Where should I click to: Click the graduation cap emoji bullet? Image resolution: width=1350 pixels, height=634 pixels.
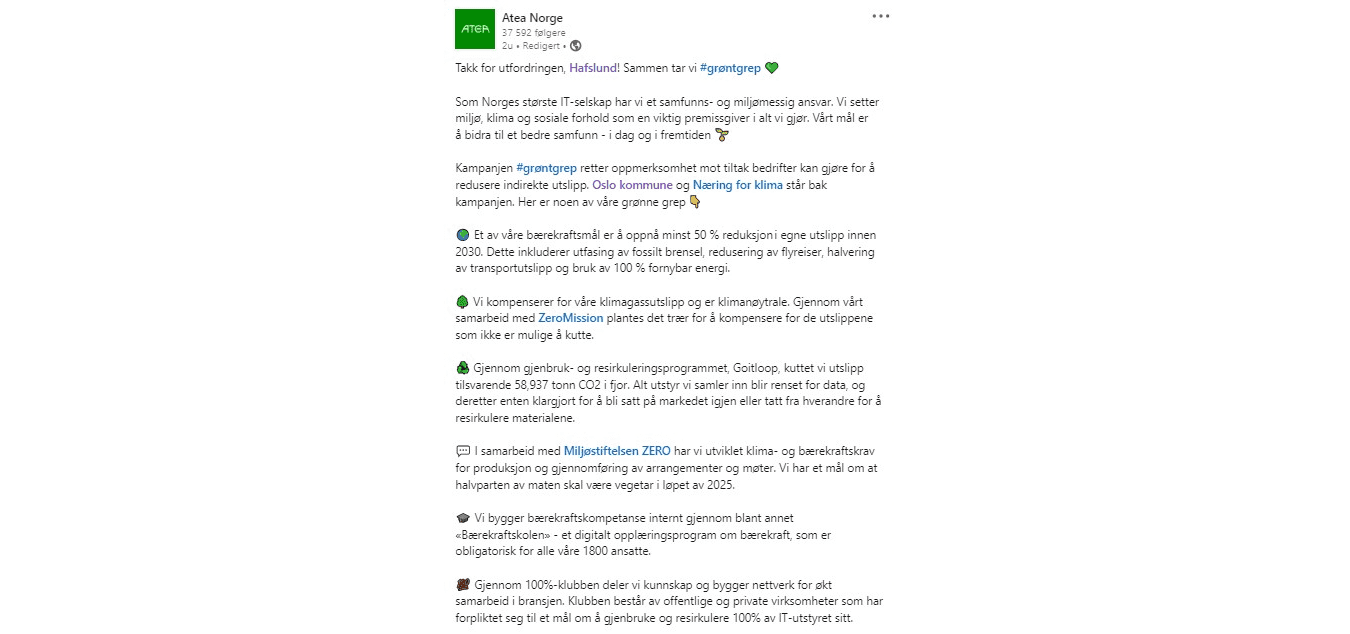462,518
